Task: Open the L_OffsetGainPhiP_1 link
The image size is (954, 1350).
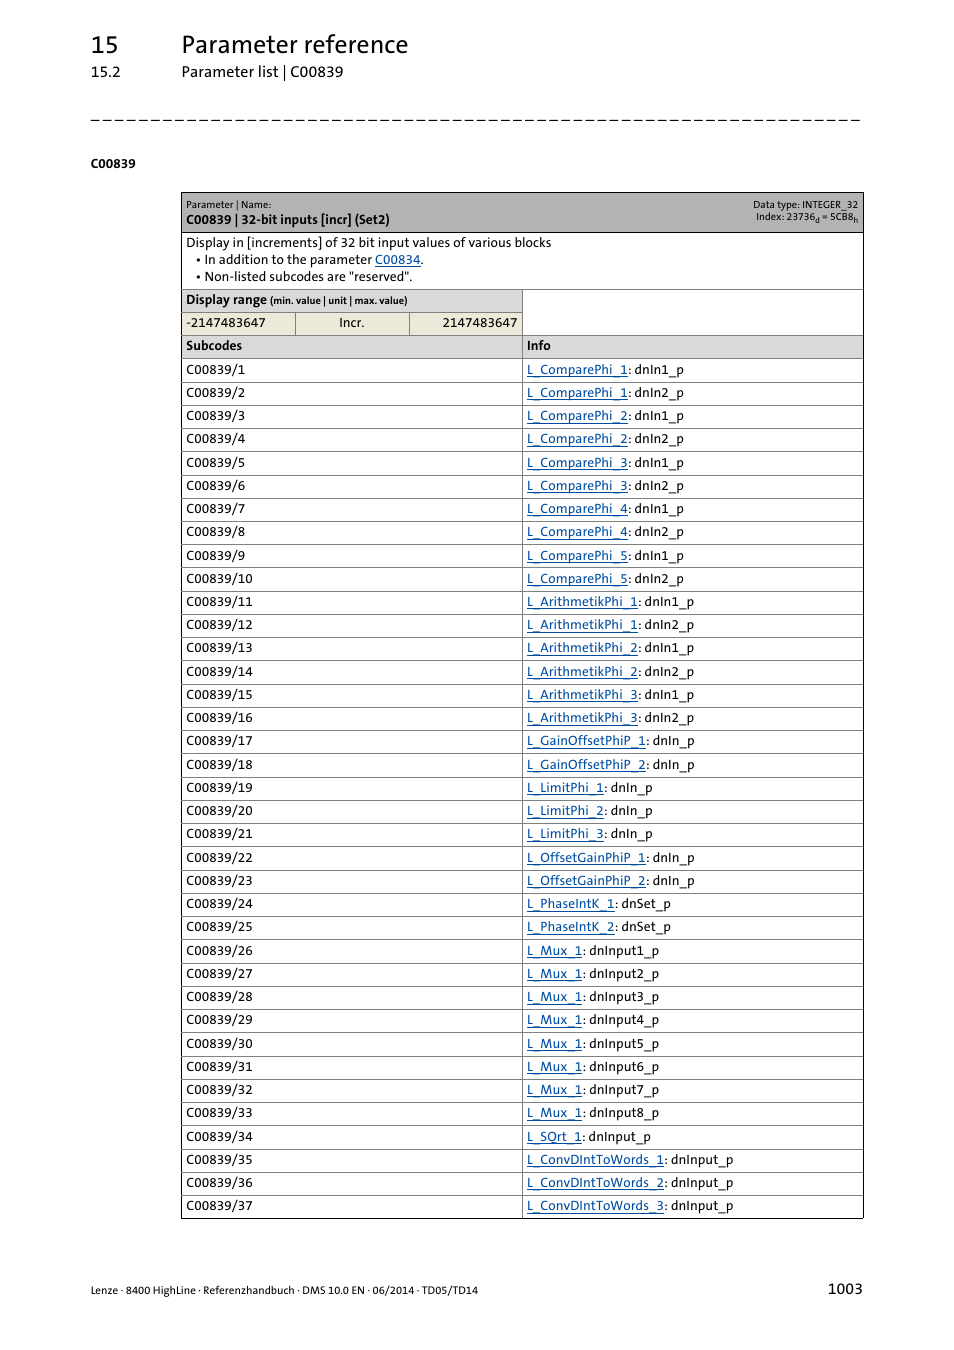Action: point(586,858)
